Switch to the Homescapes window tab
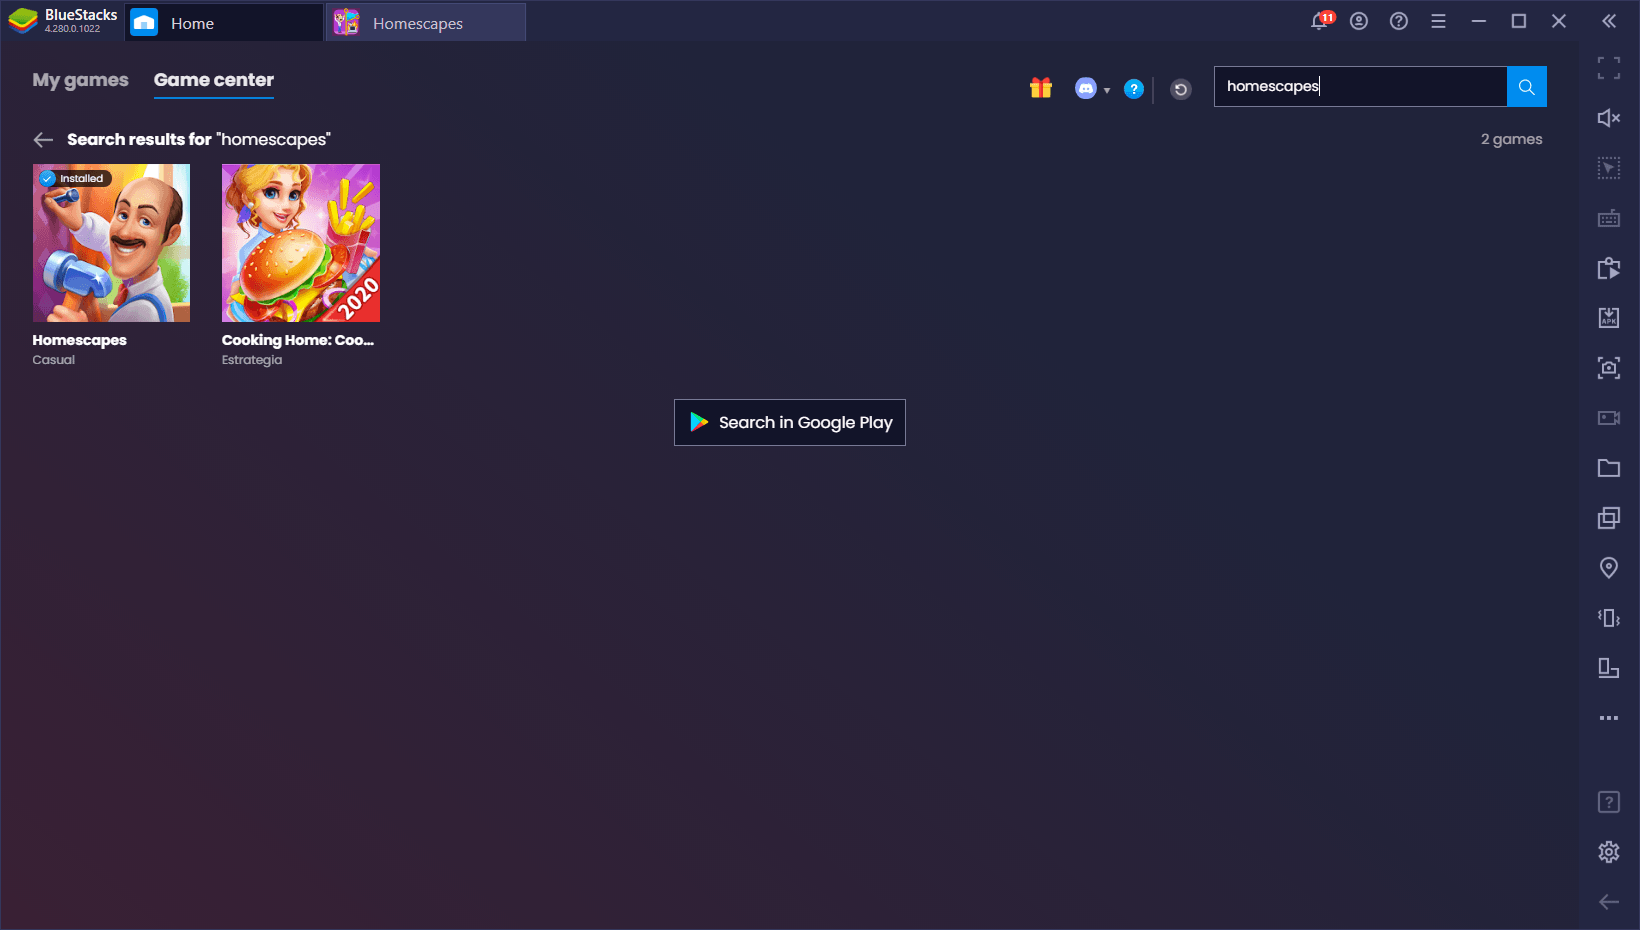Image resolution: width=1640 pixels, height=930 pixels. pos(426,23)
